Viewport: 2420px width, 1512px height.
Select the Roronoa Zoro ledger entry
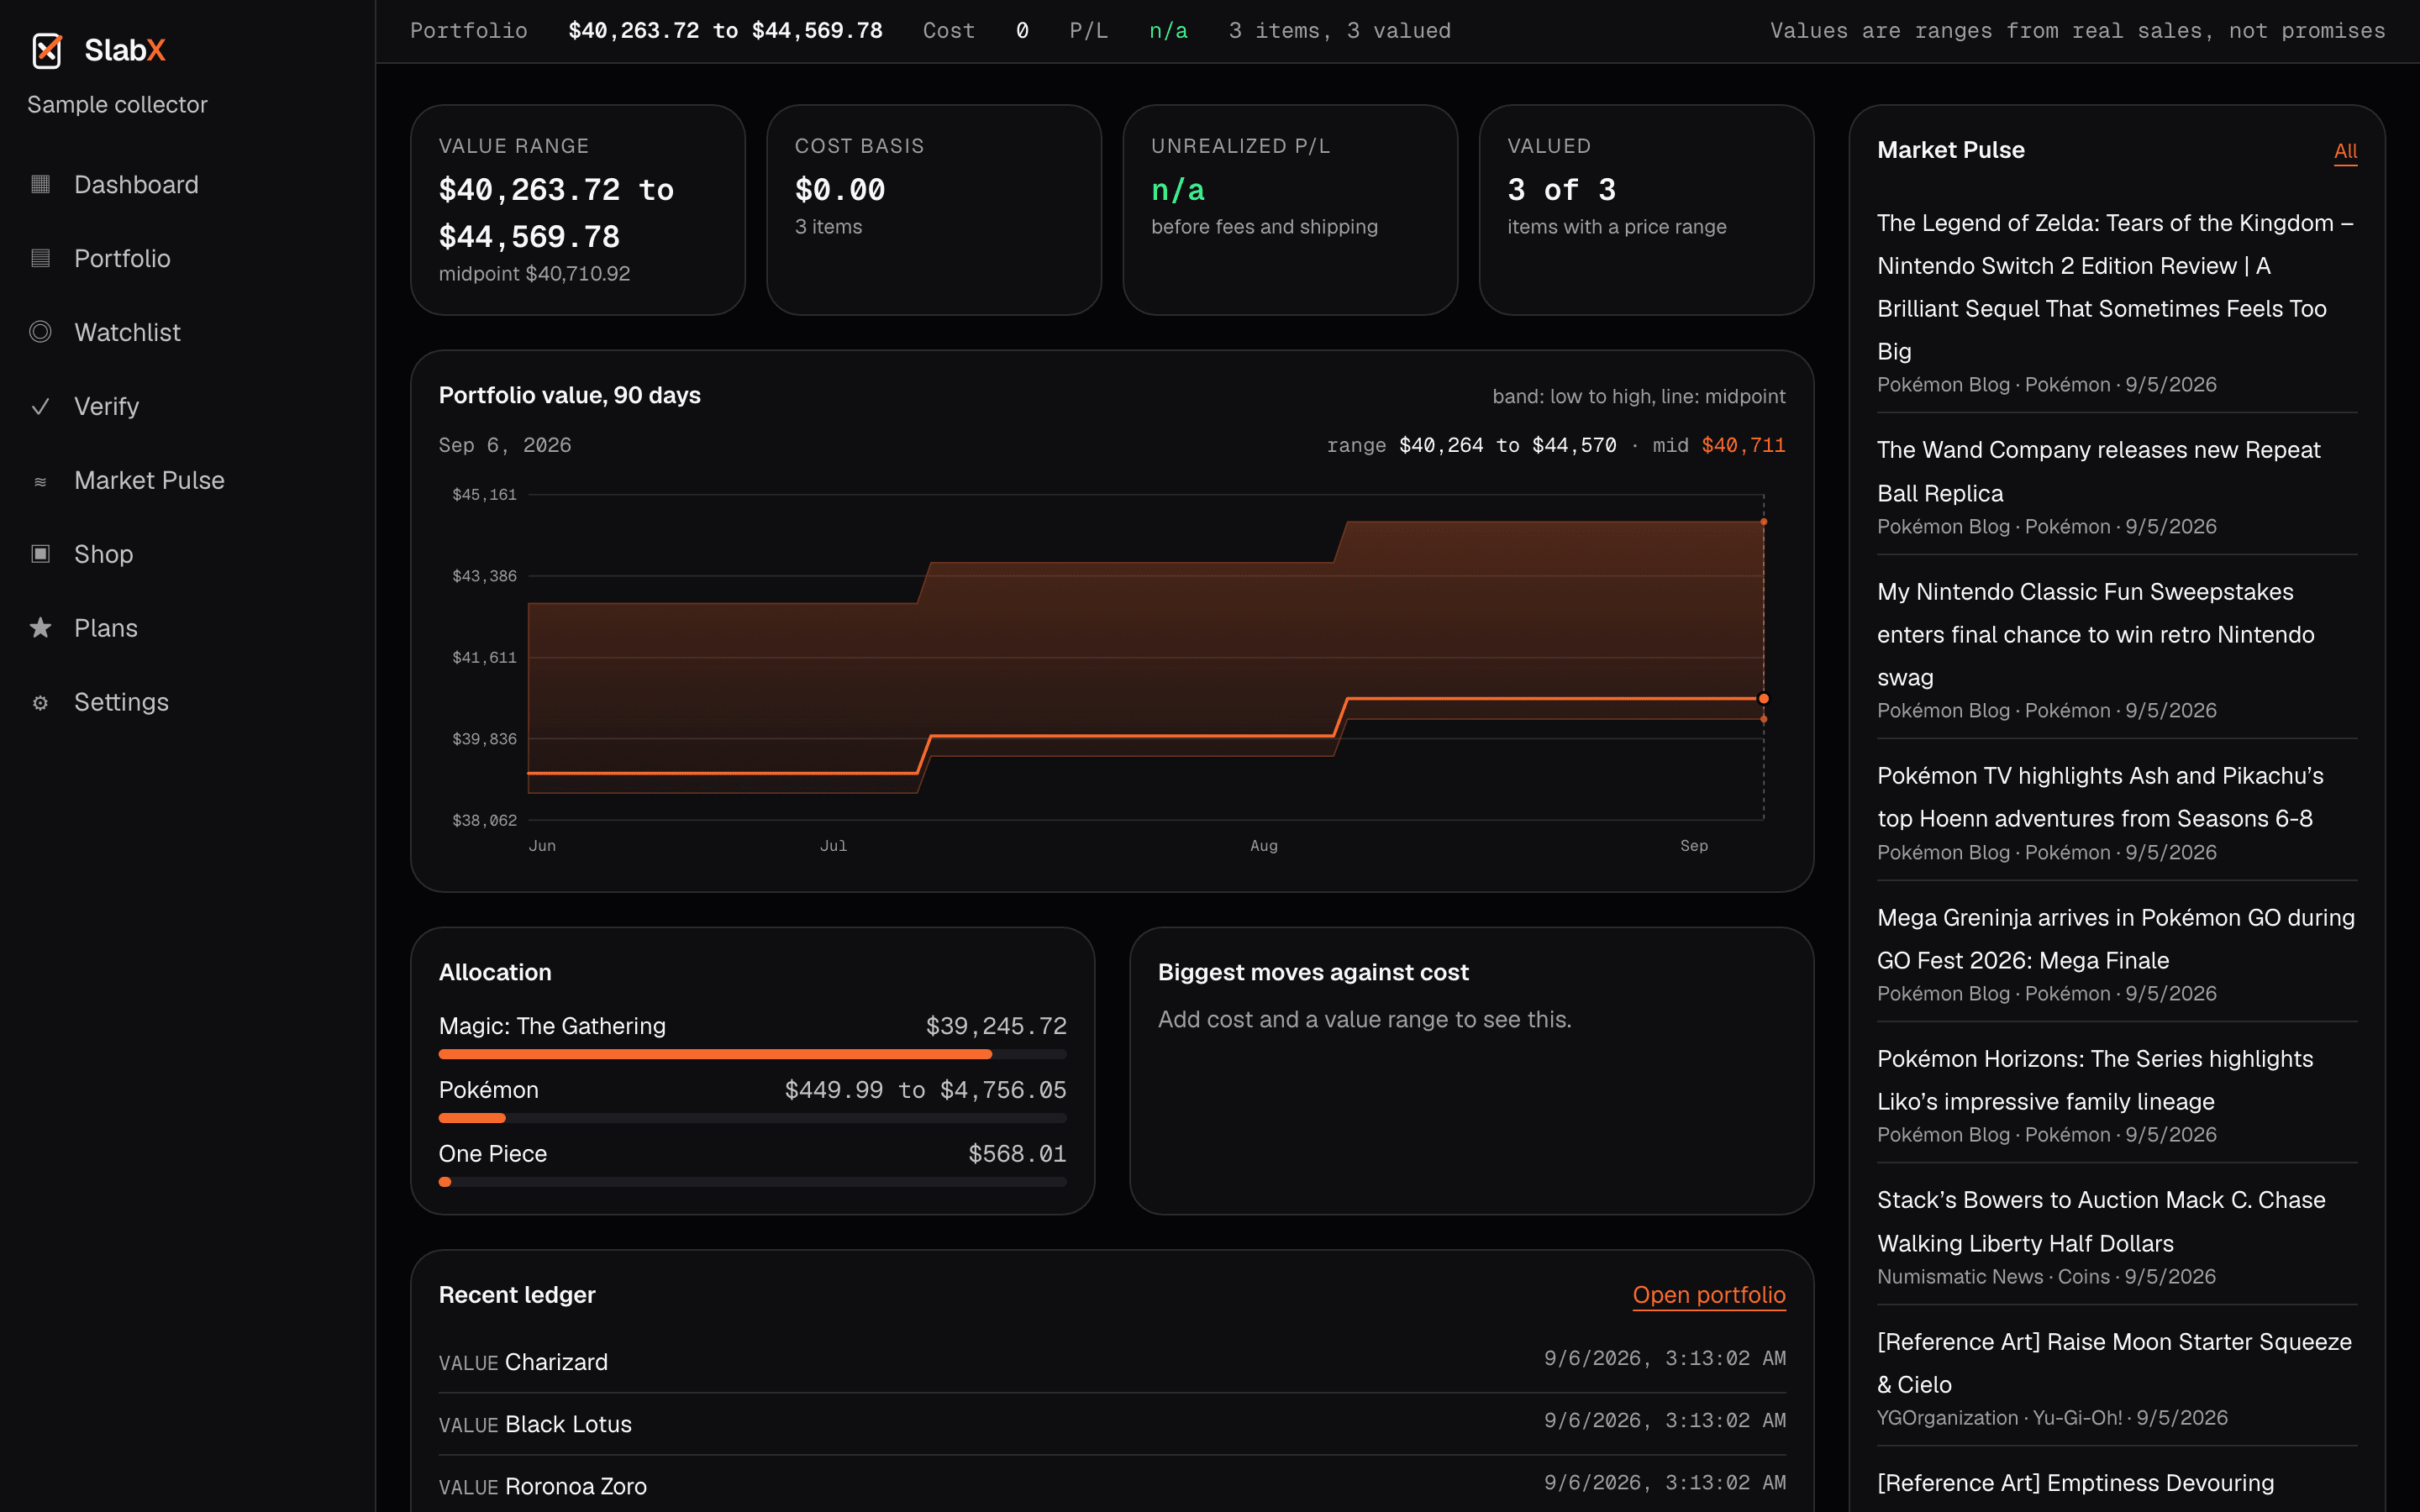tap(1112, 1485)
